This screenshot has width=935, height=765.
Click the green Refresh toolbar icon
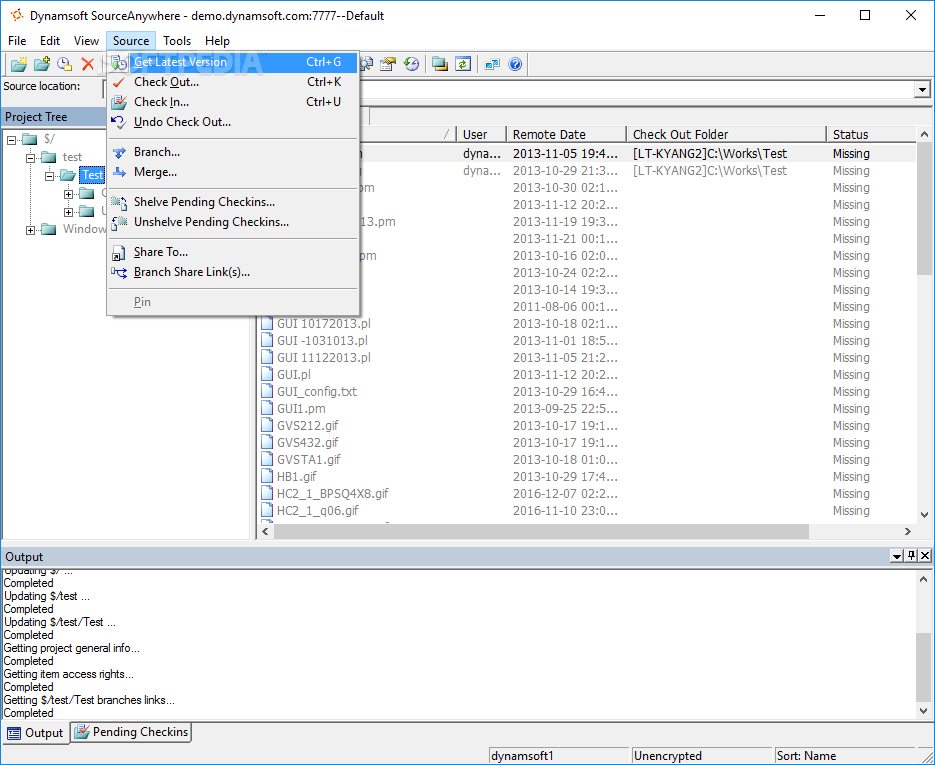463,64
